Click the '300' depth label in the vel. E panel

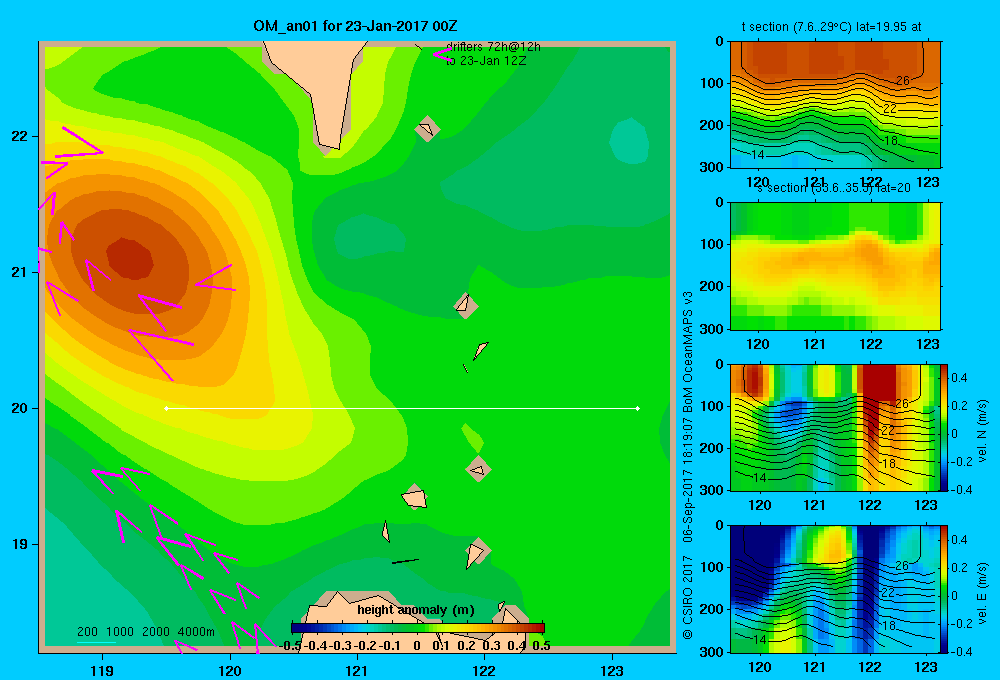coord(713,651)
